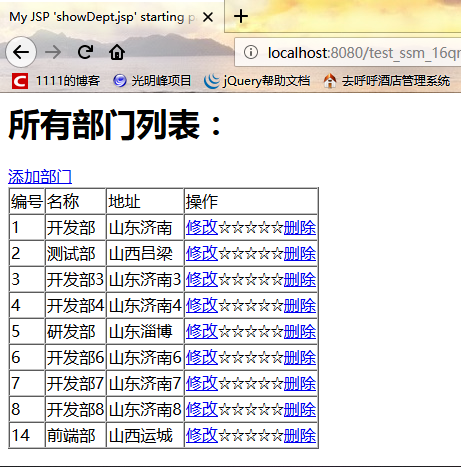Click the blue globe icon of 光明峰项目
This screenshot has width=461, height=467.
pos(120,81)
